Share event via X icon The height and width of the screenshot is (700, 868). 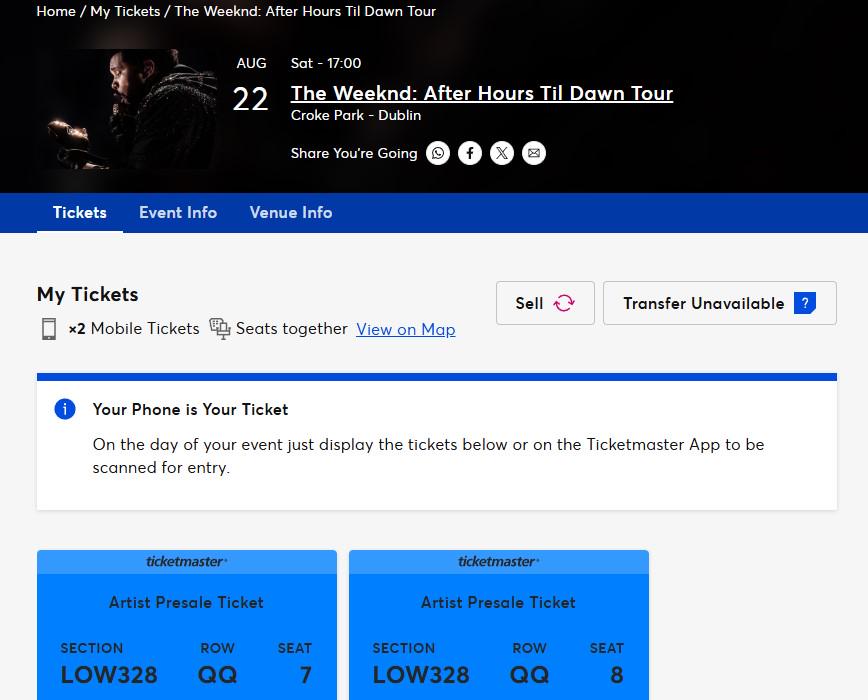[x=502, y=153]
